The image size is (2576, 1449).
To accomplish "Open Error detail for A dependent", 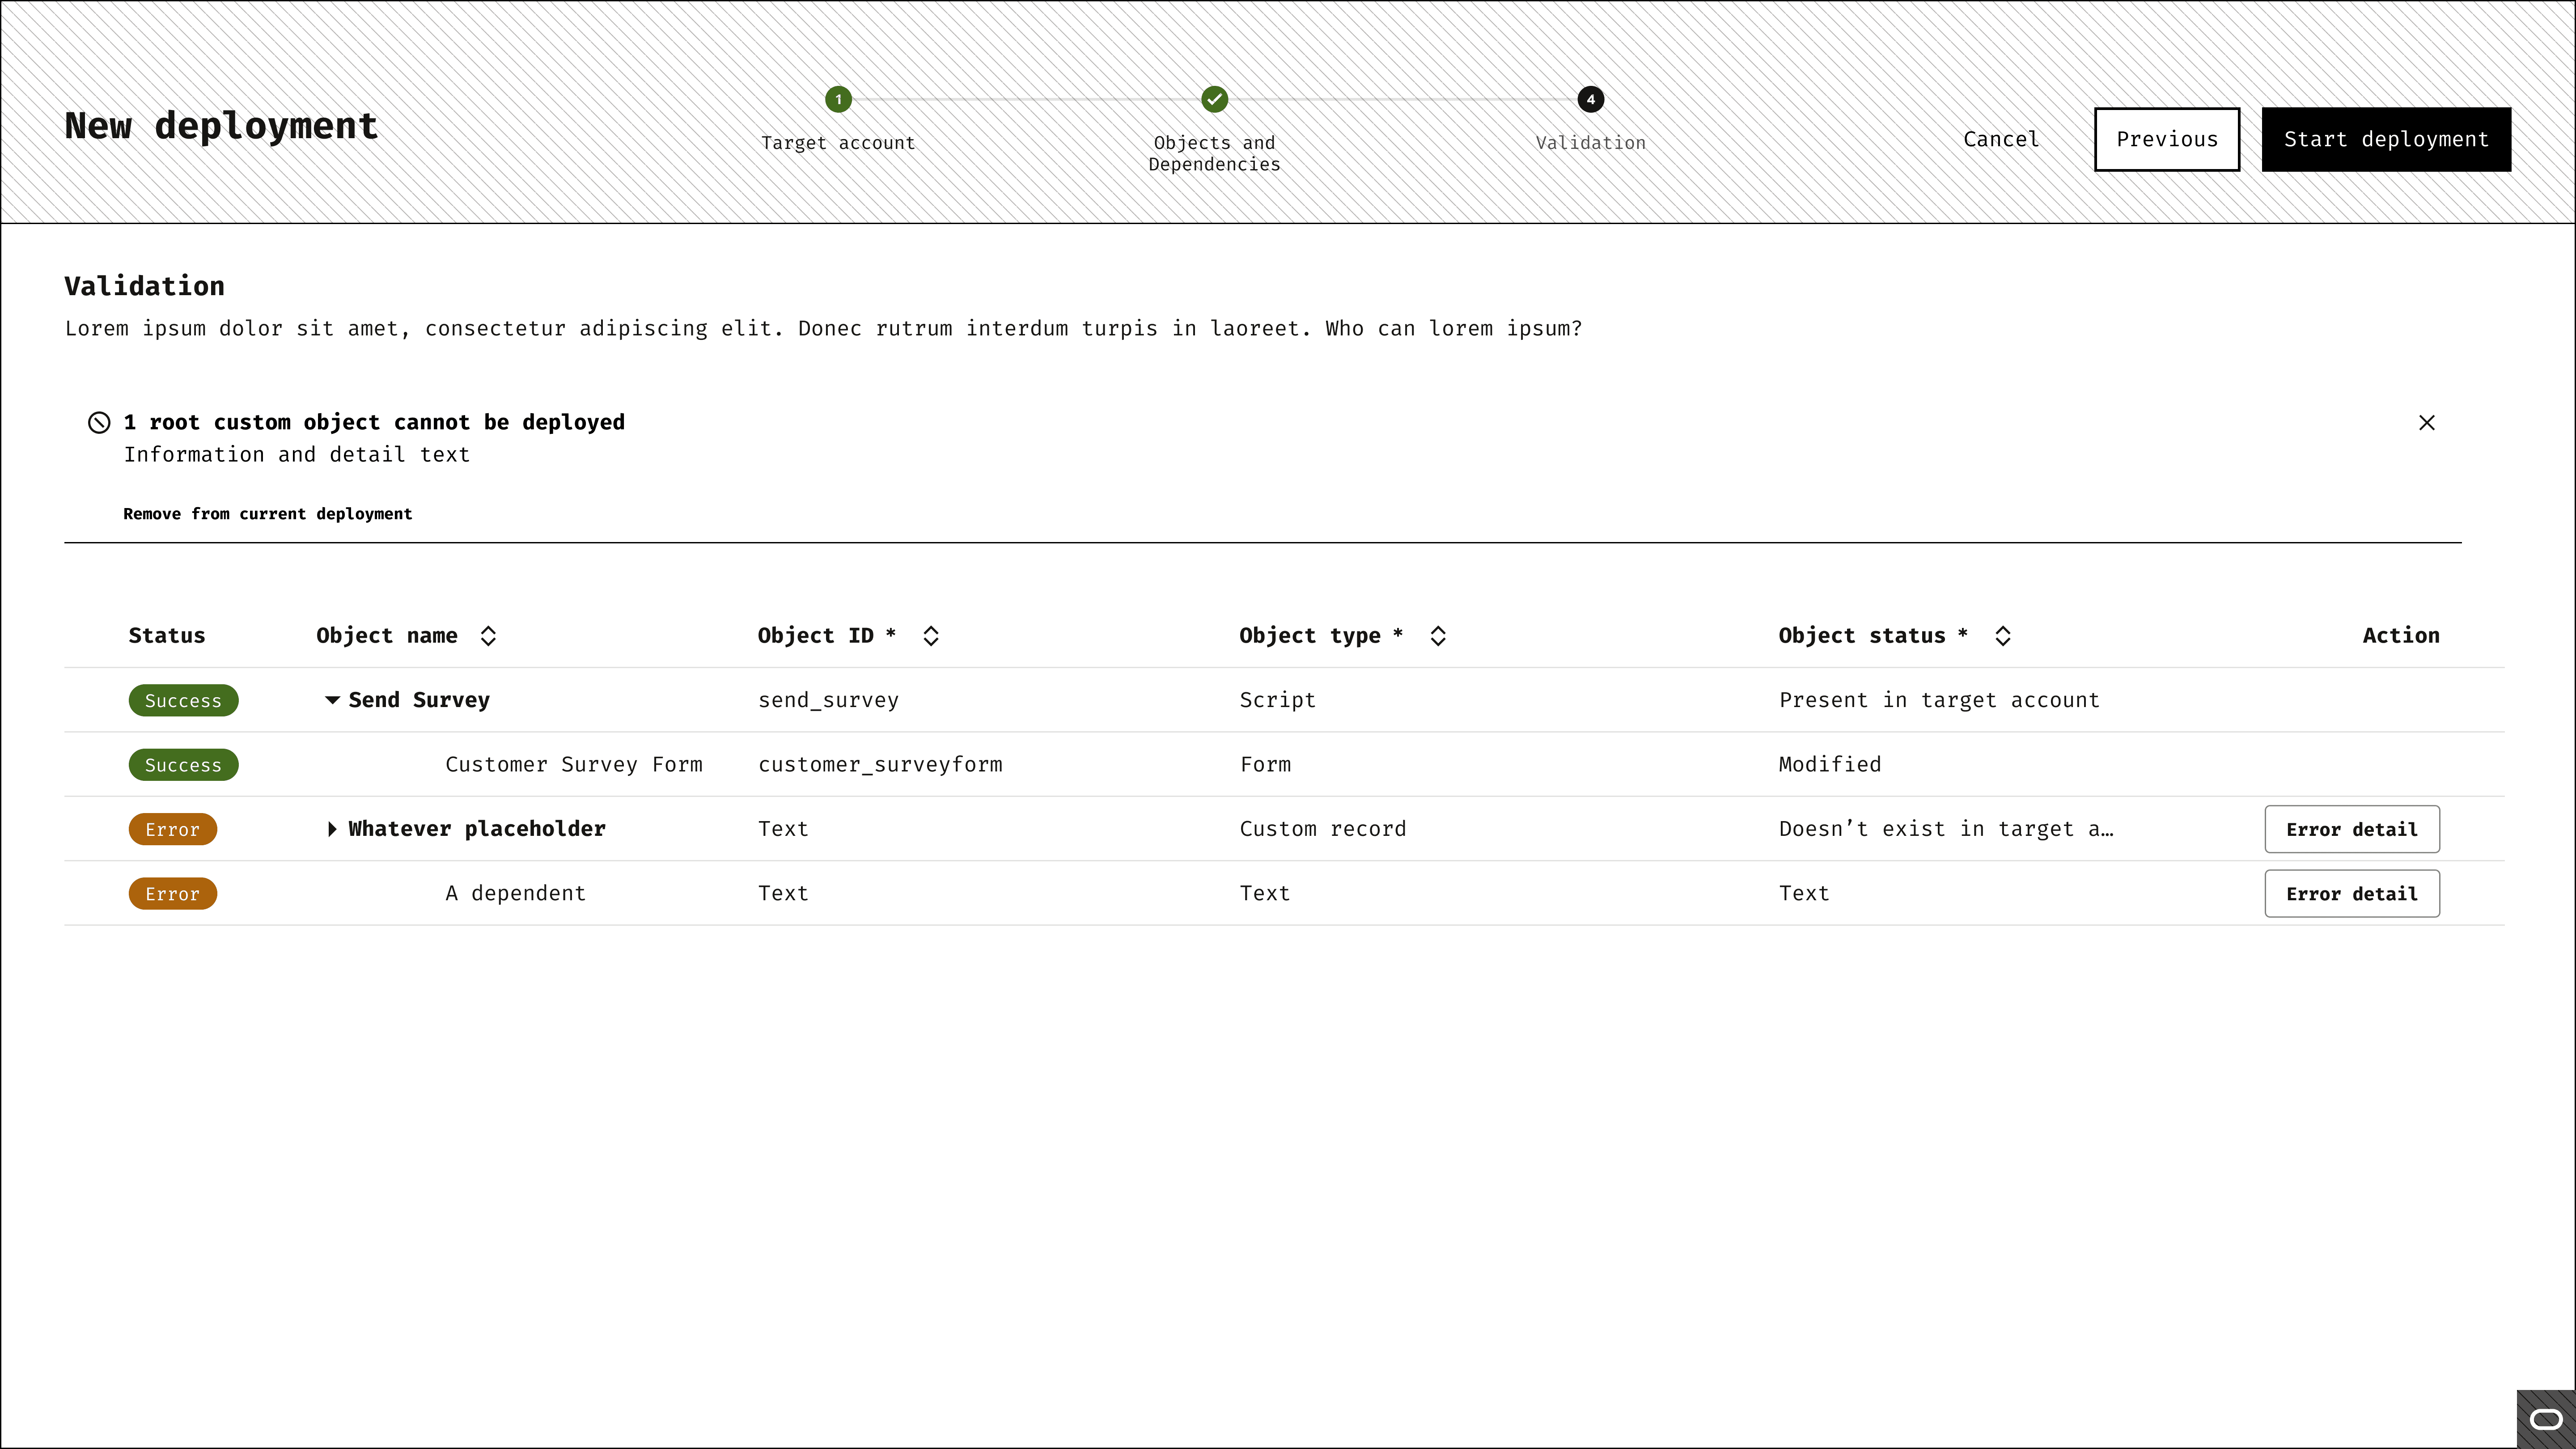I will point(2351,894).
